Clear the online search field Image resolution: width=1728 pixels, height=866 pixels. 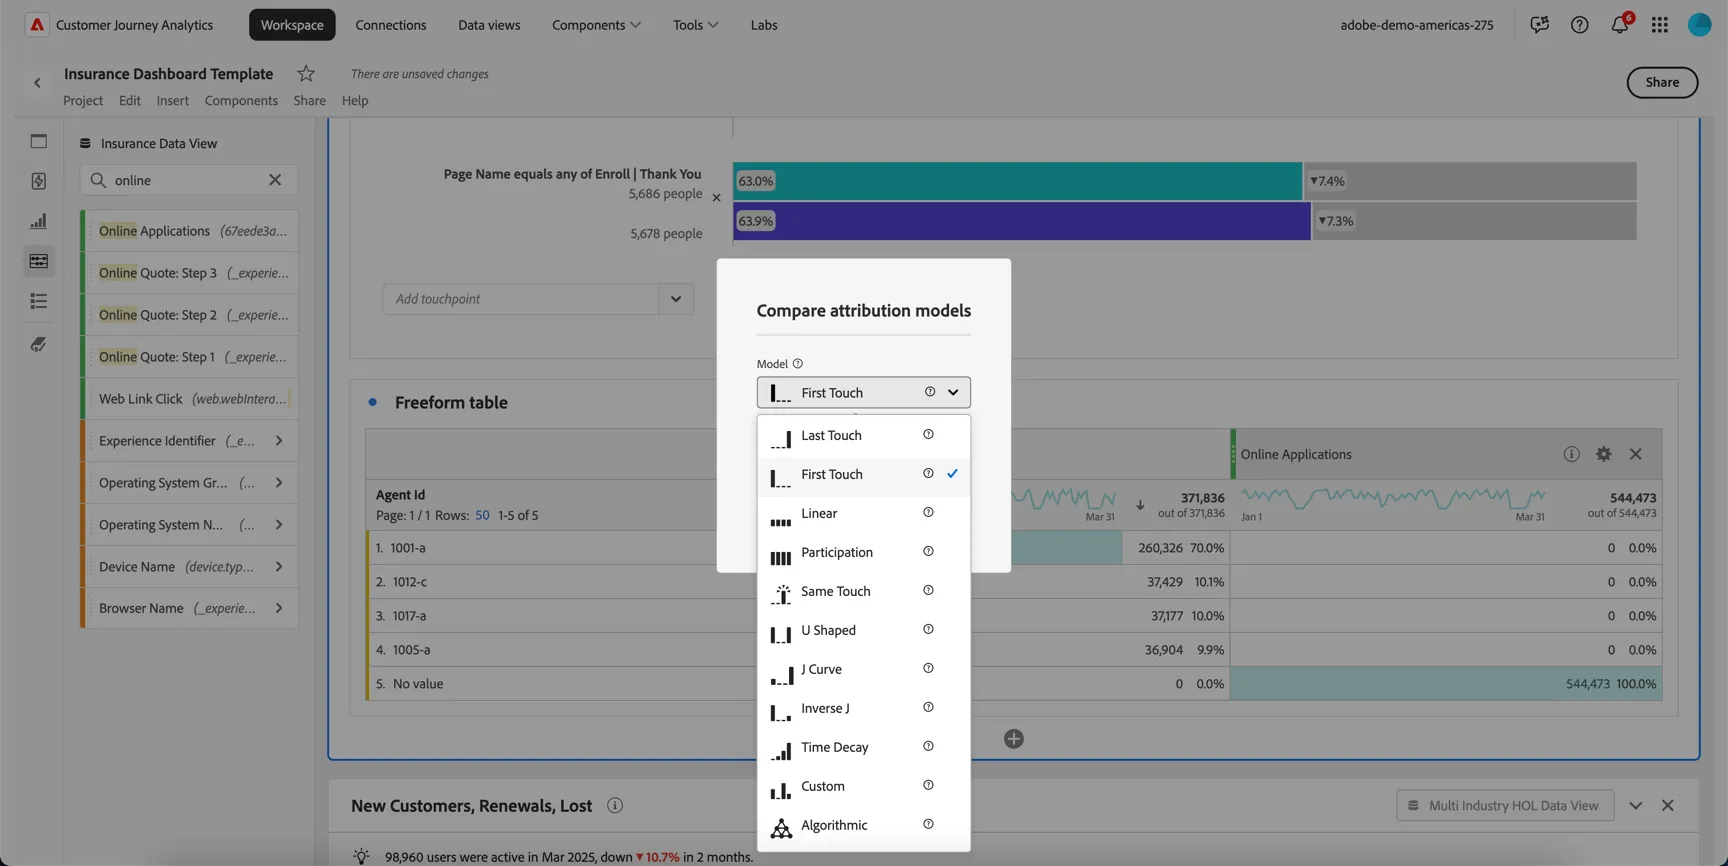(275, 180)
